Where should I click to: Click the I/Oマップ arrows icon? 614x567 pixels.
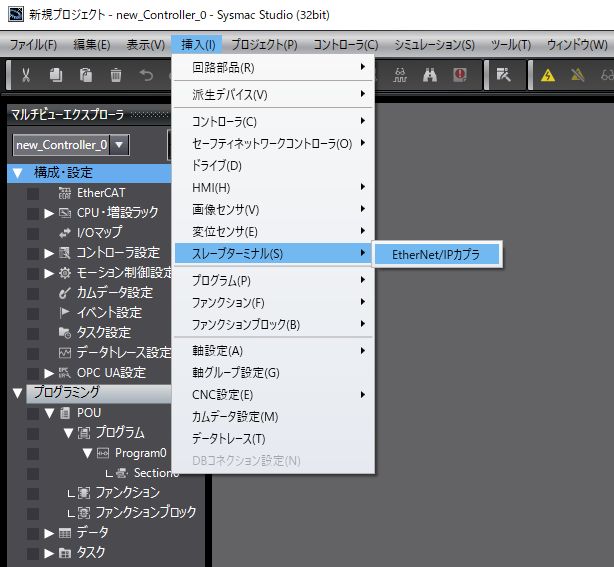[x=65, y=233]
